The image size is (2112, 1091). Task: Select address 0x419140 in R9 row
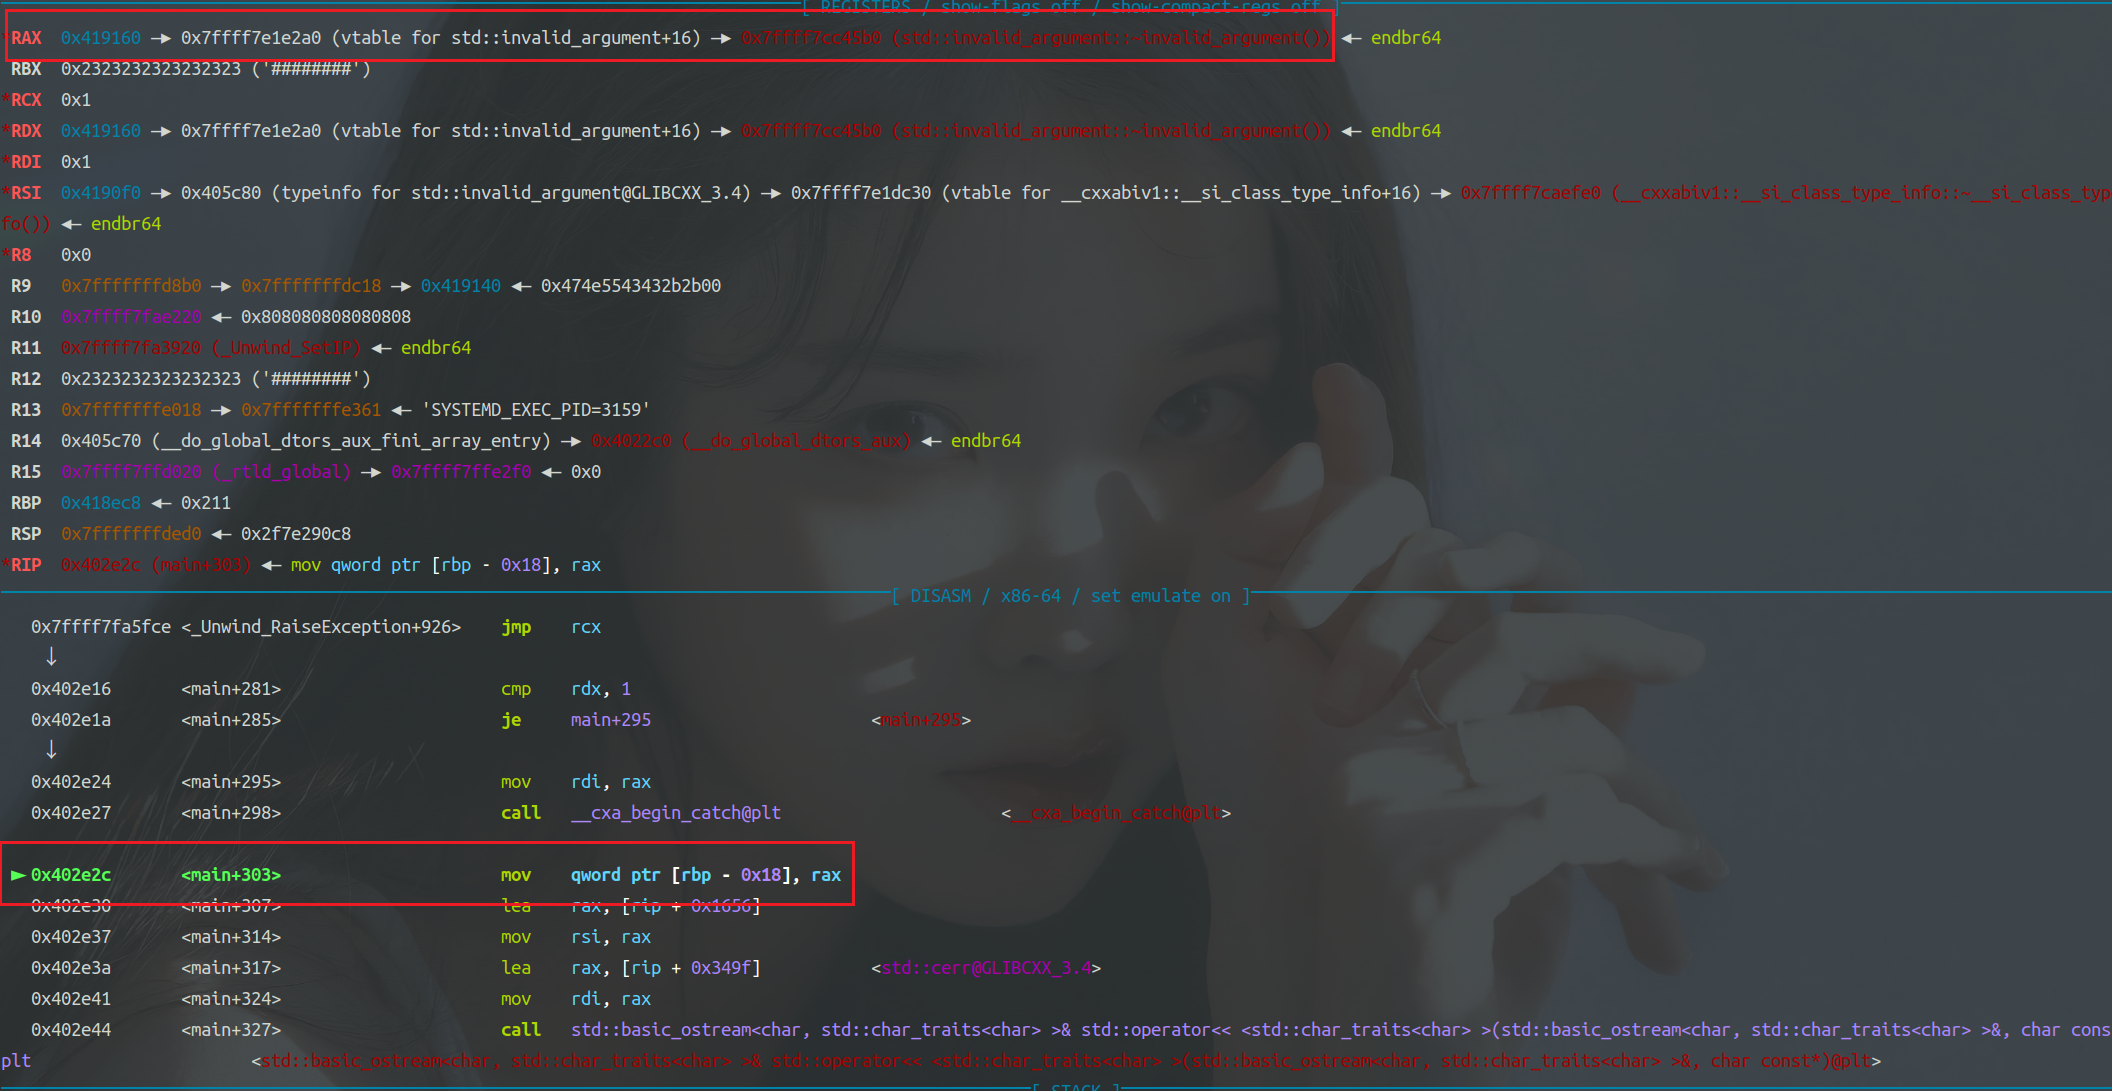[x=461, y=286]
